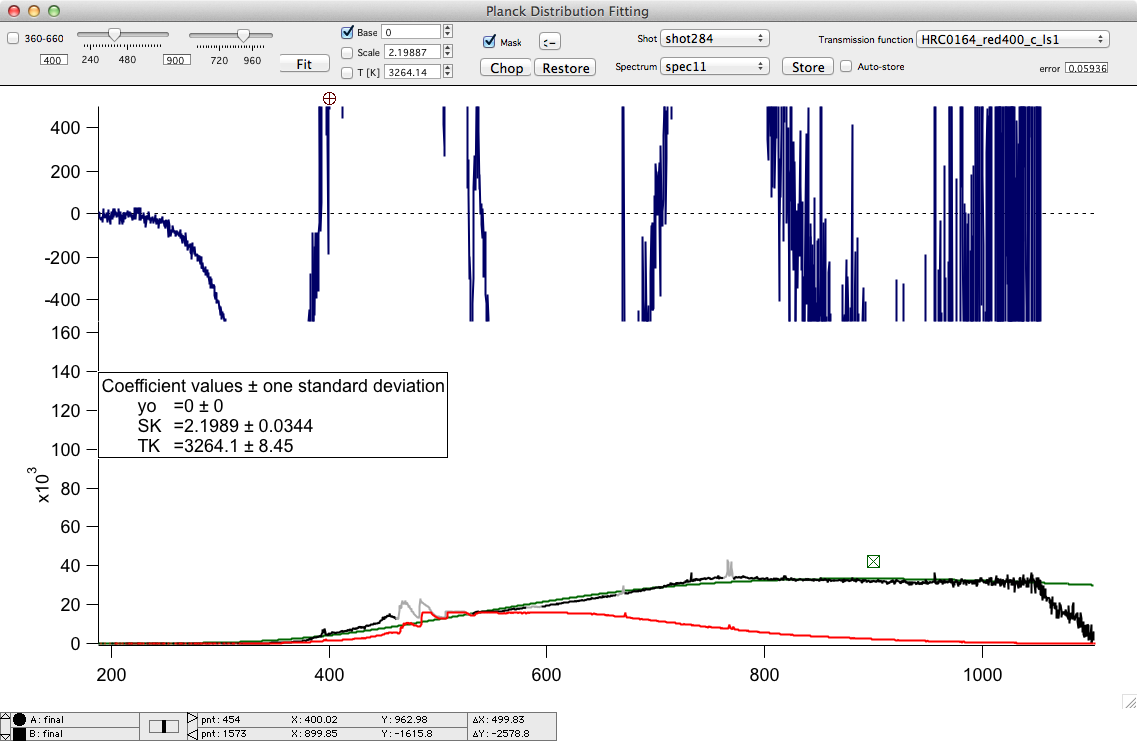Click the T [K] value stepper arrows

tap(447, 72)
